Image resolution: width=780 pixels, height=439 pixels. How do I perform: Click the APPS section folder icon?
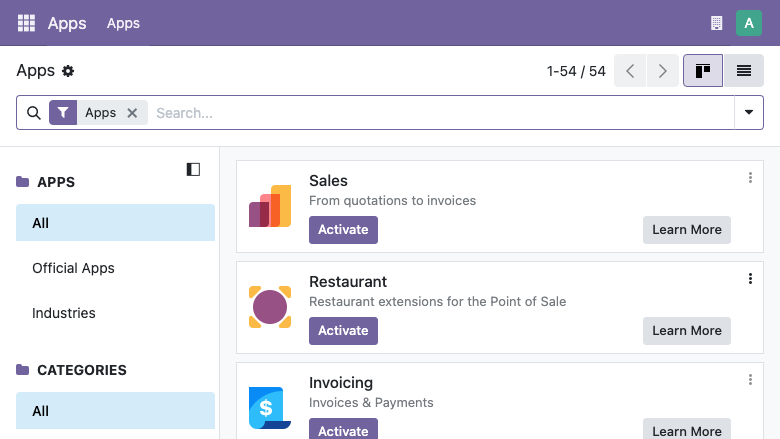tap(22, 181)
